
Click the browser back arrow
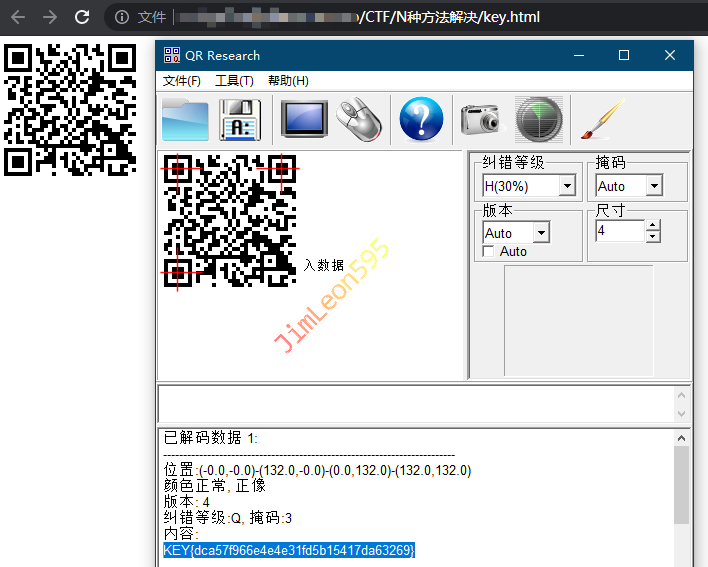point(18,17)
